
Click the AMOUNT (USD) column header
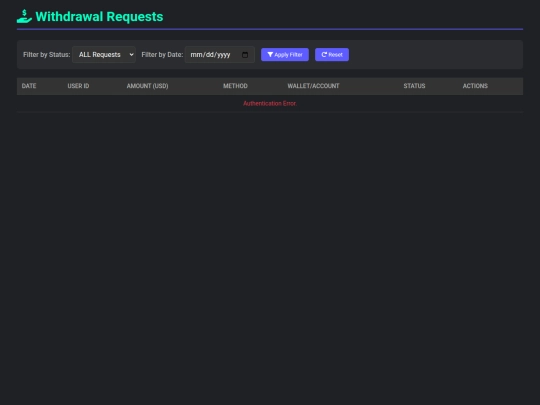147,86
